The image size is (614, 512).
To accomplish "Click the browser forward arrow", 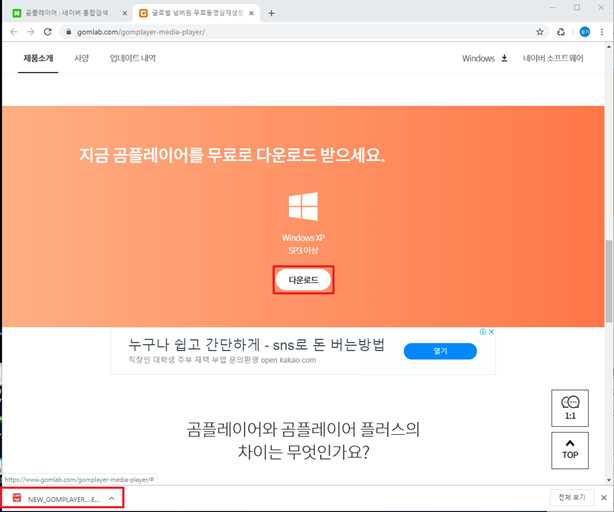I will (x=31, y=32).
